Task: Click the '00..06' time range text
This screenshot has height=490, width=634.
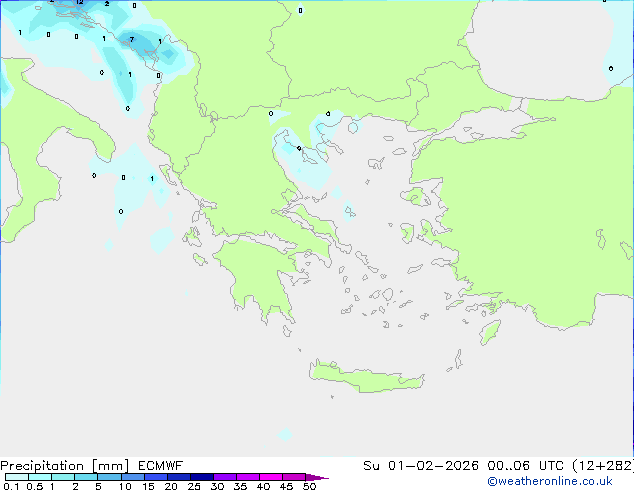Action: 508,466
